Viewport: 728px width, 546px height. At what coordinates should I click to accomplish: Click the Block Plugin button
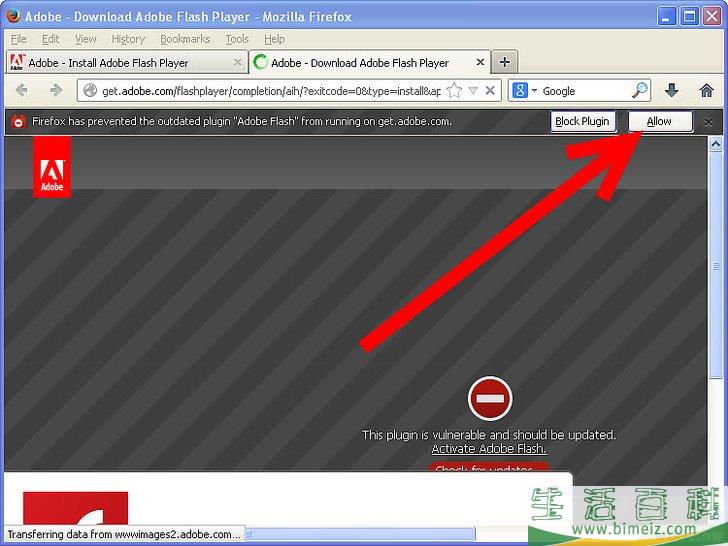click(582, 122)
